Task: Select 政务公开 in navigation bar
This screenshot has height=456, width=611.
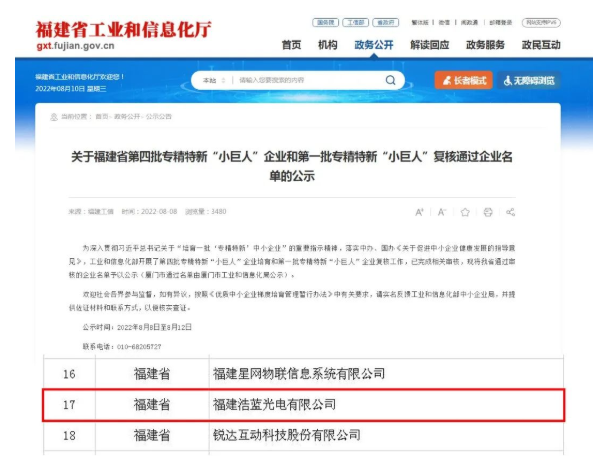Action: tap(374, 45)
